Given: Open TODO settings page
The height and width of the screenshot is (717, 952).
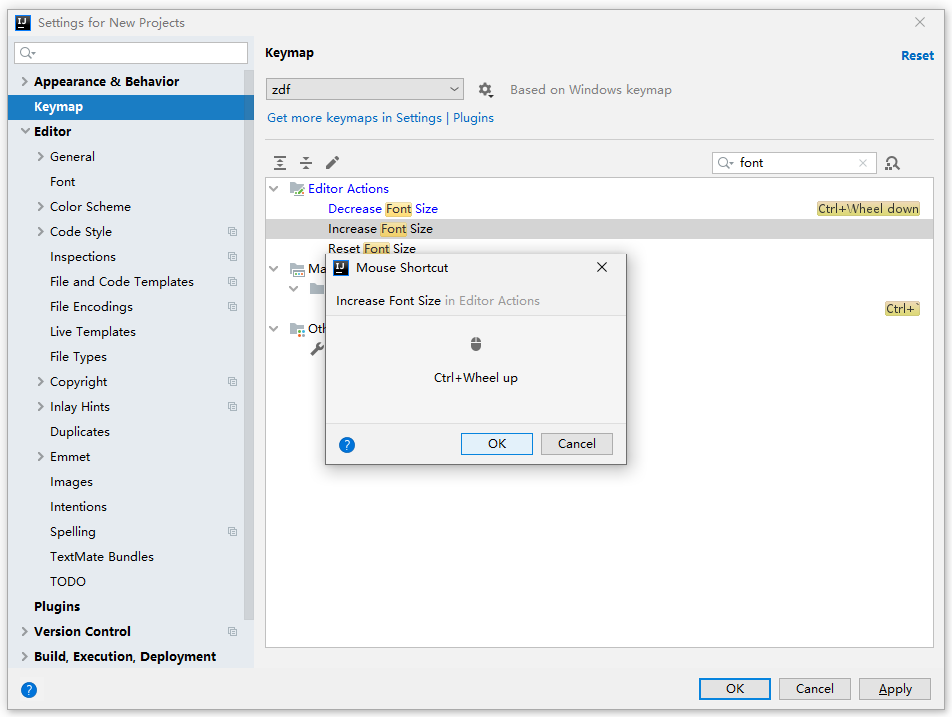Looking at the screenshot, I should (x=68, y=582).
